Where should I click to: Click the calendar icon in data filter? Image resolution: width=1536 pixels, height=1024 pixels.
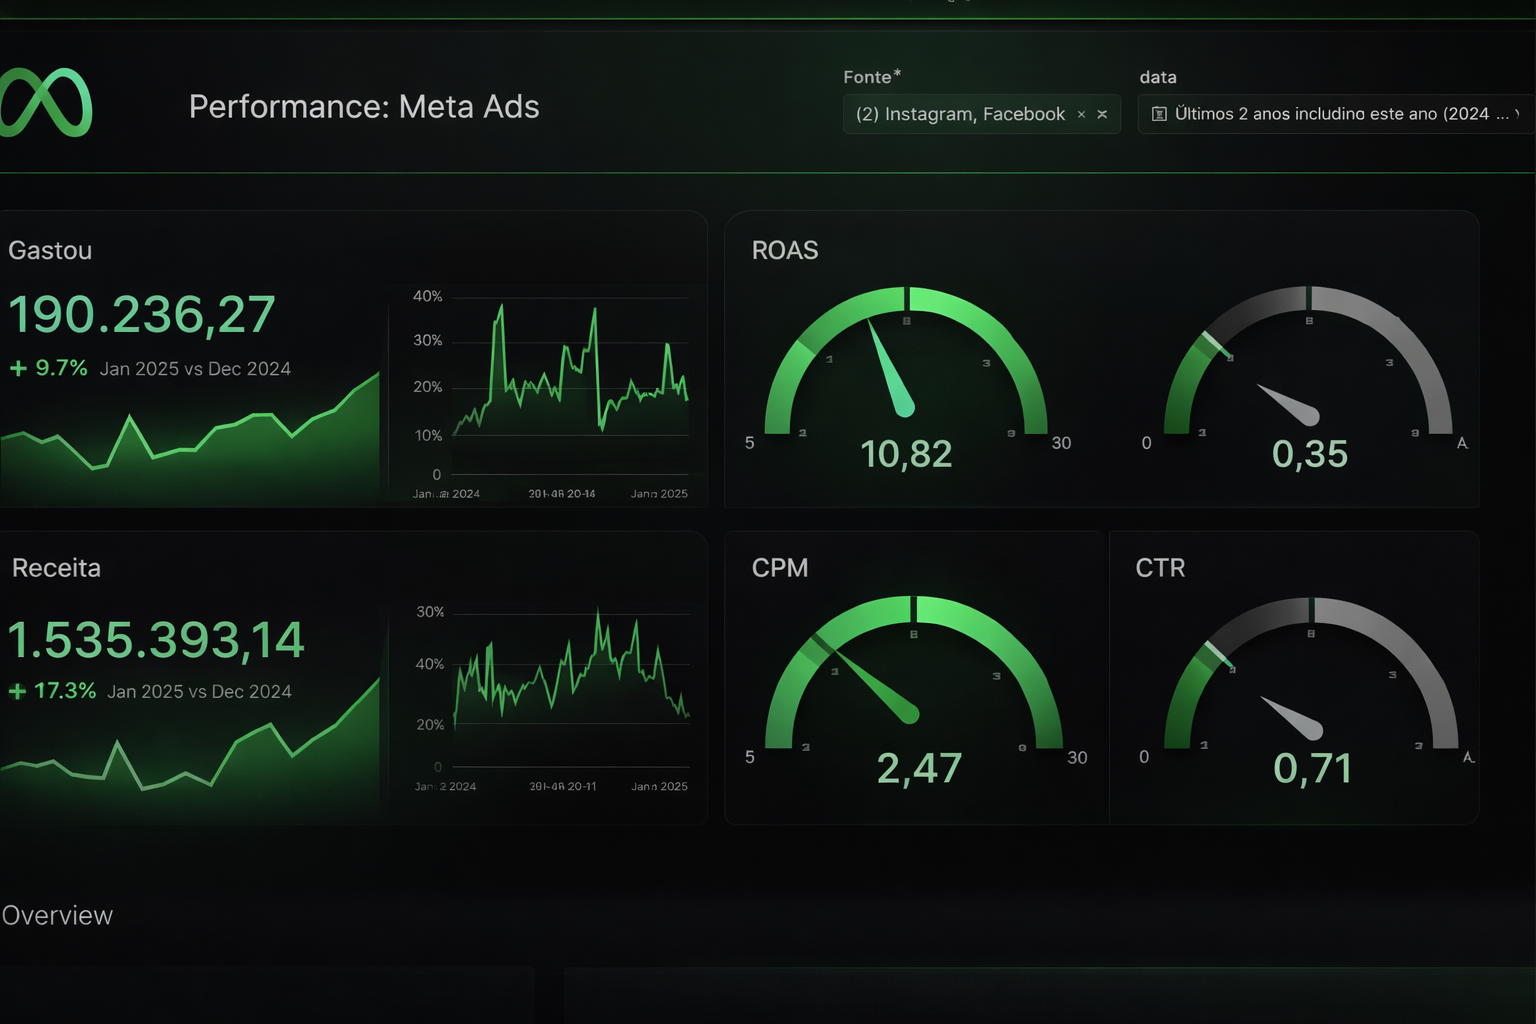(1159, 114)
